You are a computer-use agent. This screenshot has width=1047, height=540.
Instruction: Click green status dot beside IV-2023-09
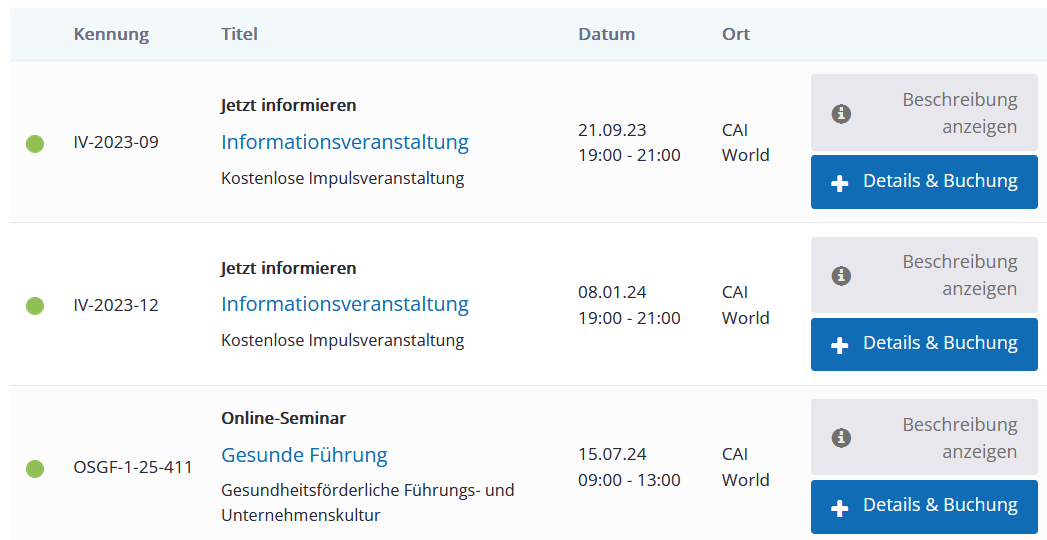(x=35, y=144)
